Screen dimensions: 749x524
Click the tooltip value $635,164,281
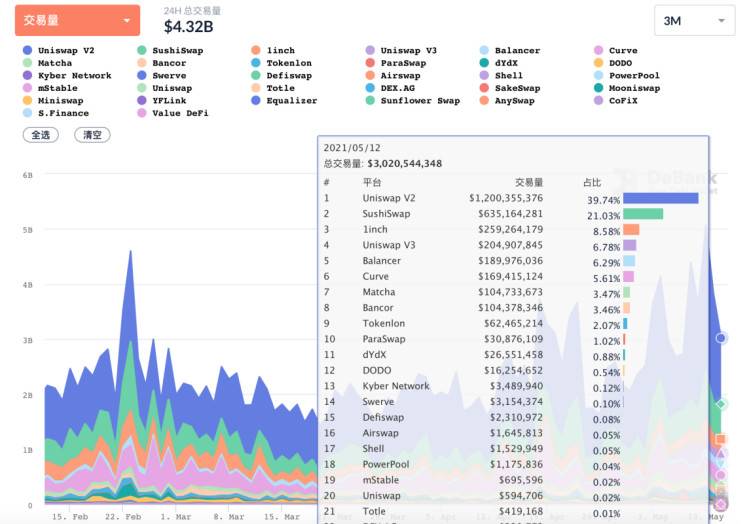point(510,214)
